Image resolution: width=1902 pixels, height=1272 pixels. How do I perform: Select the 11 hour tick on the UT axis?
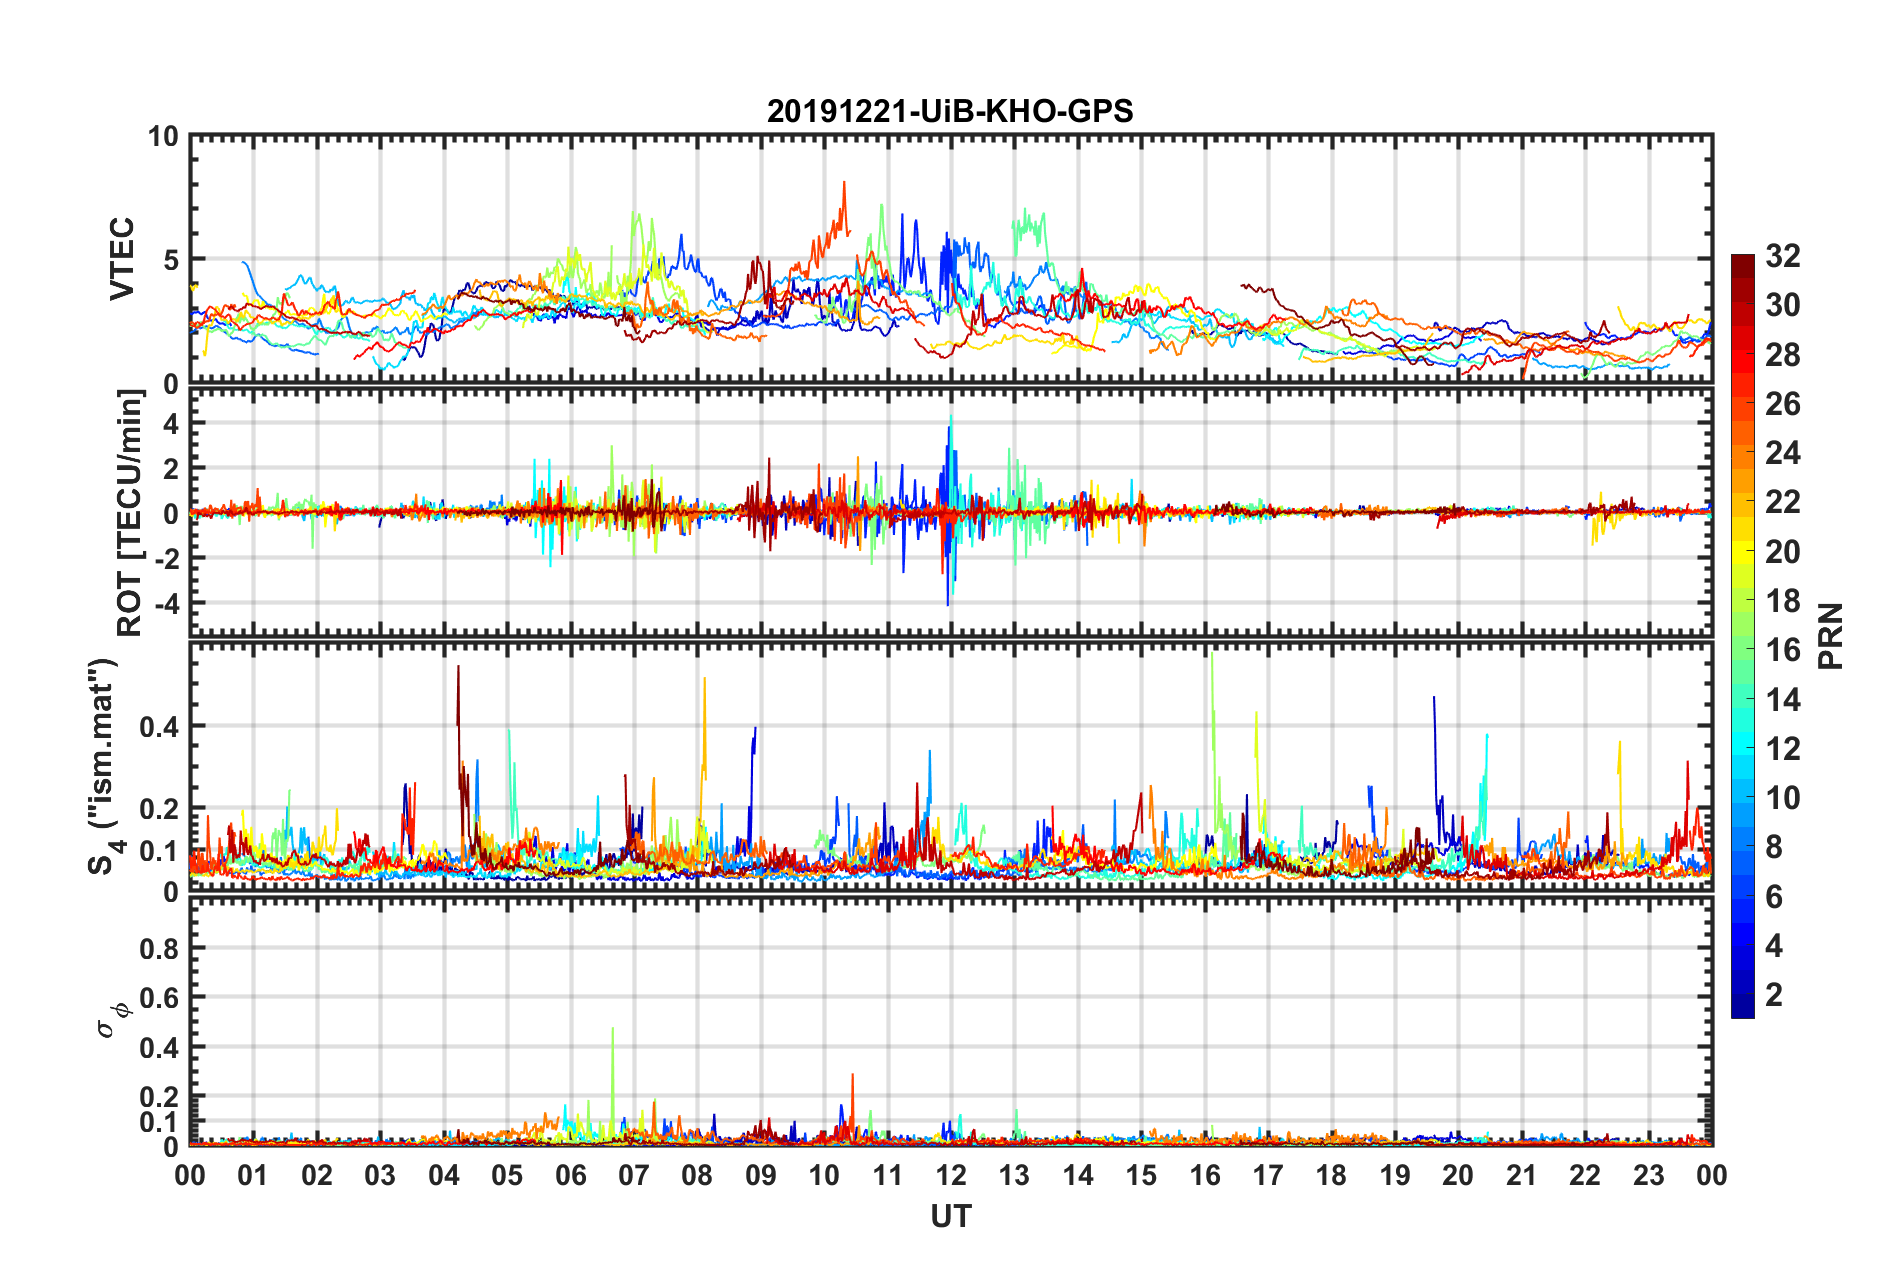(888, 1175)
